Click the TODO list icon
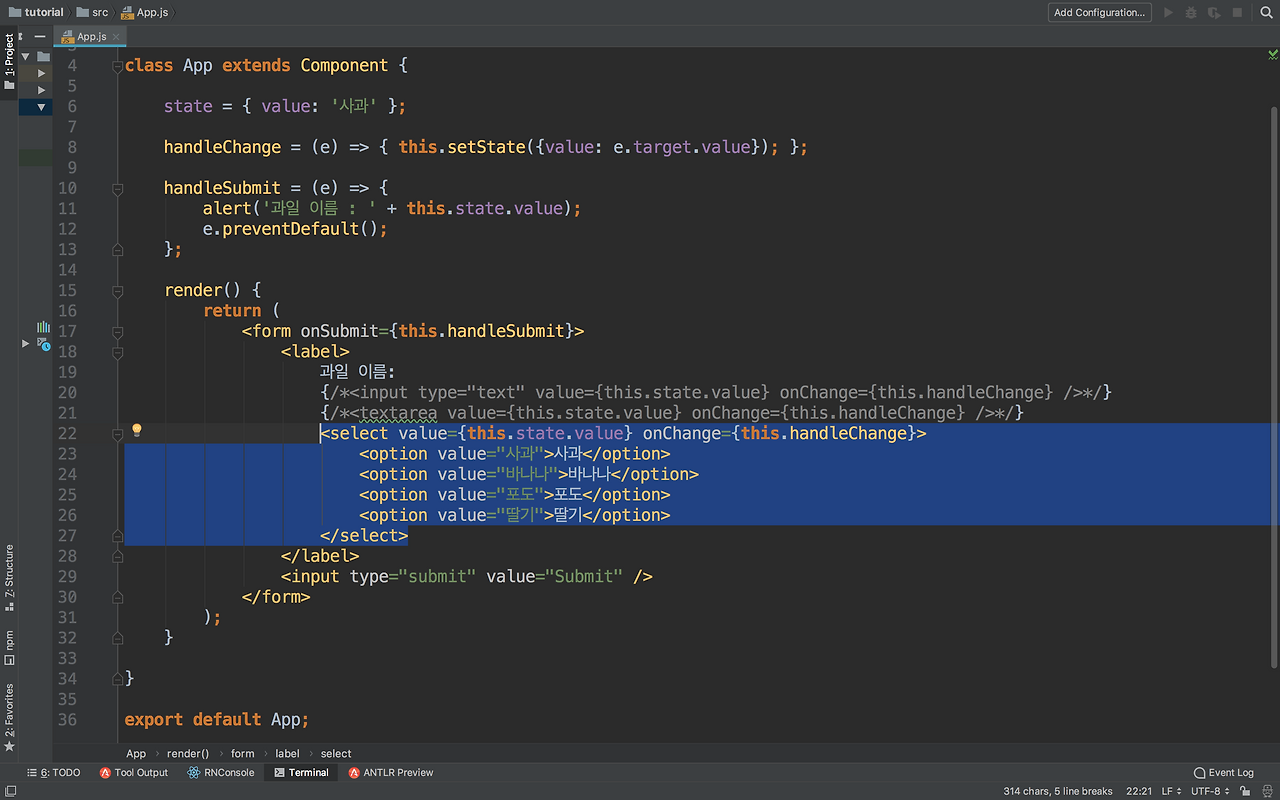The width and height of the screenshot is (1280, 800). tap(33, 773)
